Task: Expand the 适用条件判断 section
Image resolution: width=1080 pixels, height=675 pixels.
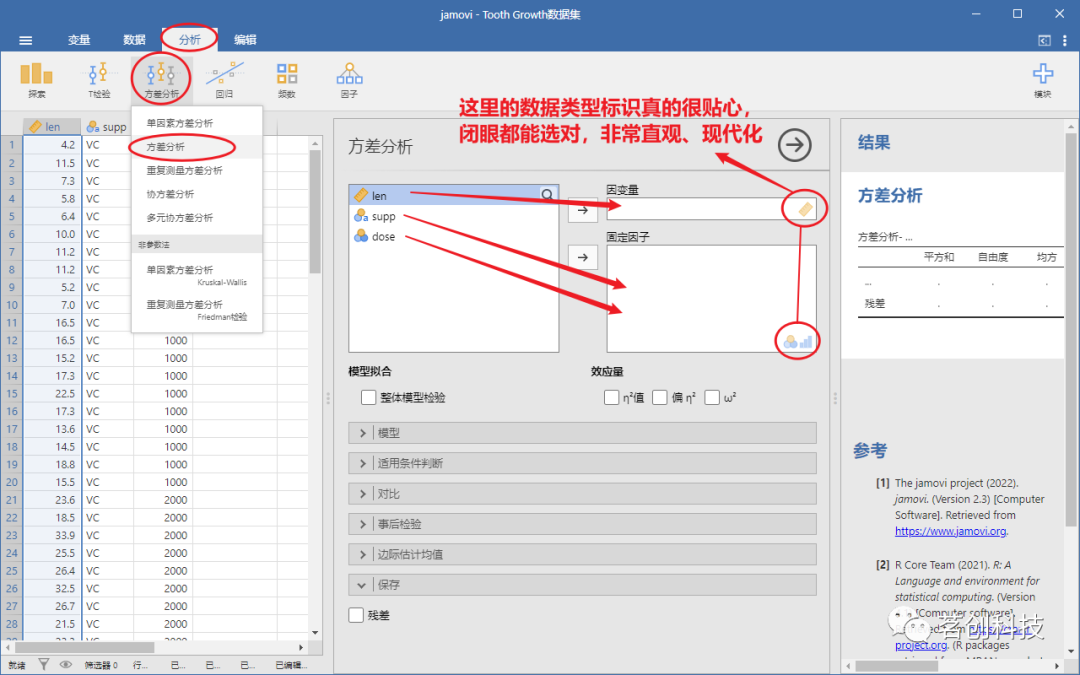Action: click(x=583, y=464)
